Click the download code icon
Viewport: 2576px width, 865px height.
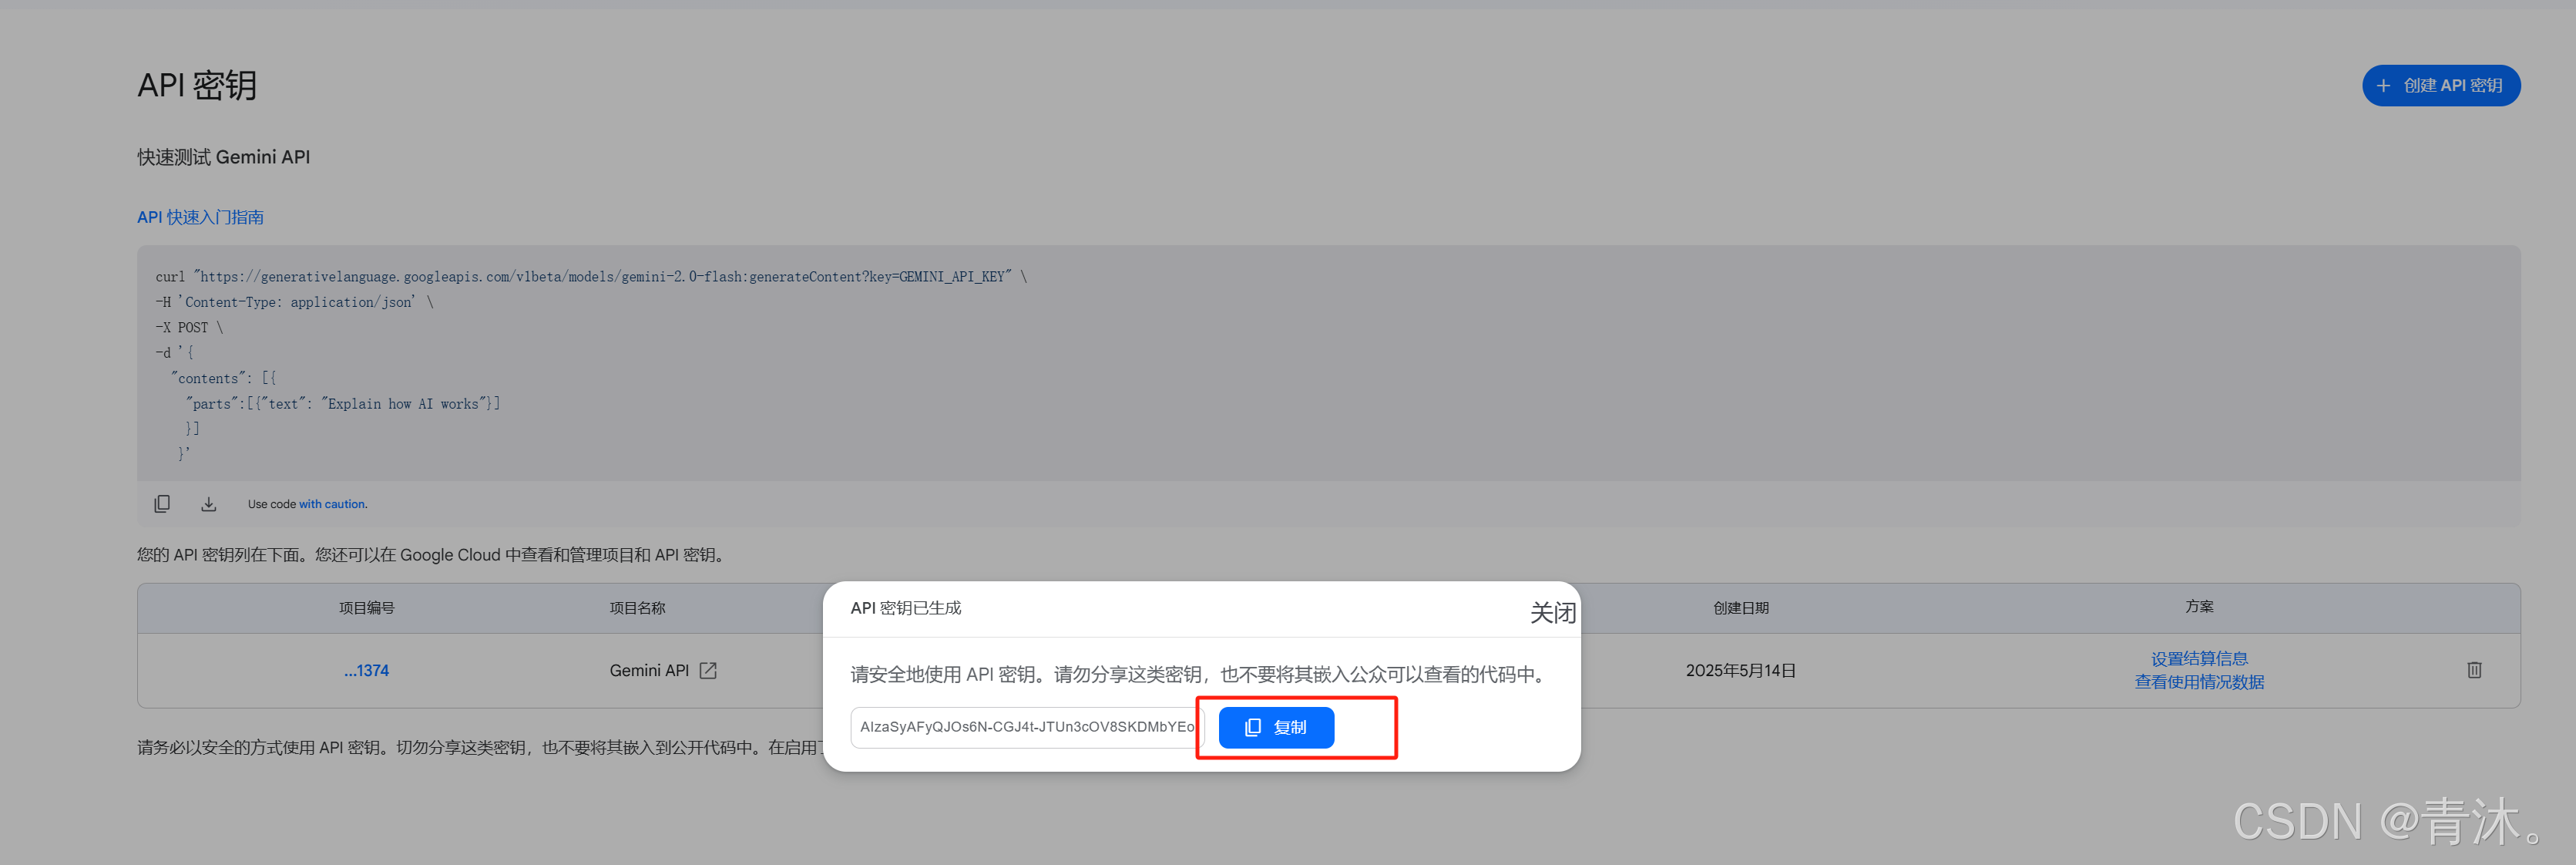[x=208, y=504]
